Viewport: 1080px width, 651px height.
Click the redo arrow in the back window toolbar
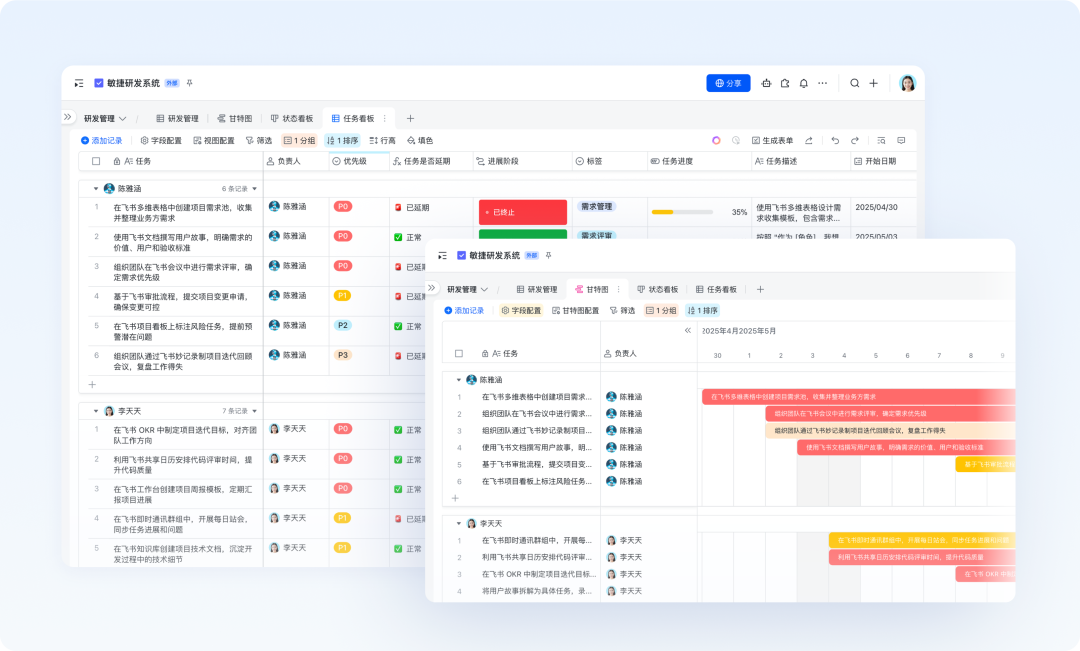point(855,141)
